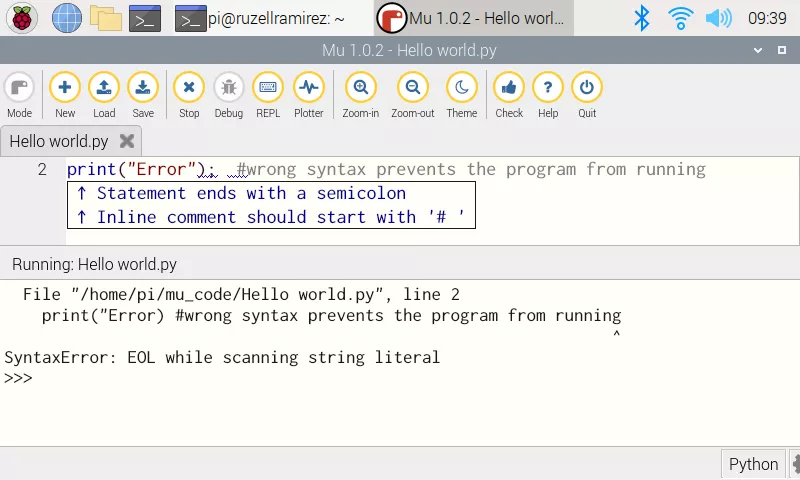This screenshot has width=800, height=480.
Task: Open the volume control in system tray
Action: click(x=718, y=18)
